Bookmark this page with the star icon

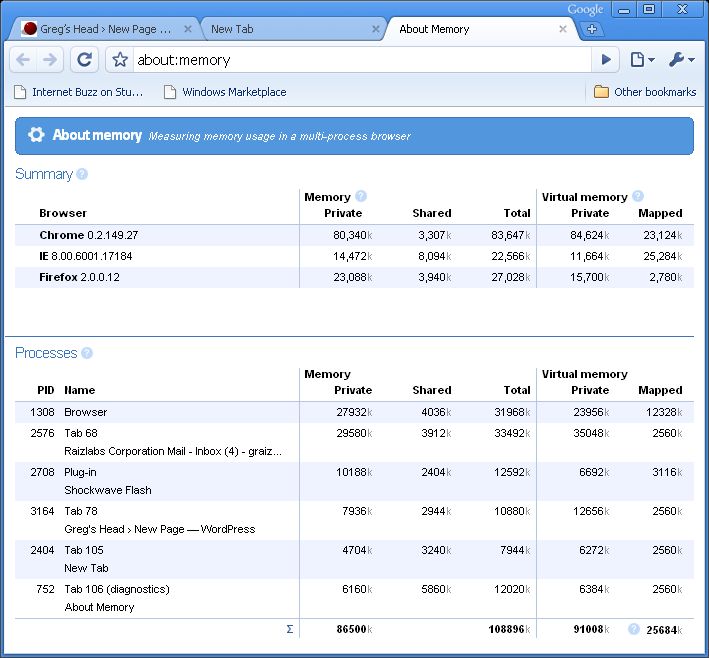tap(120, 60)
